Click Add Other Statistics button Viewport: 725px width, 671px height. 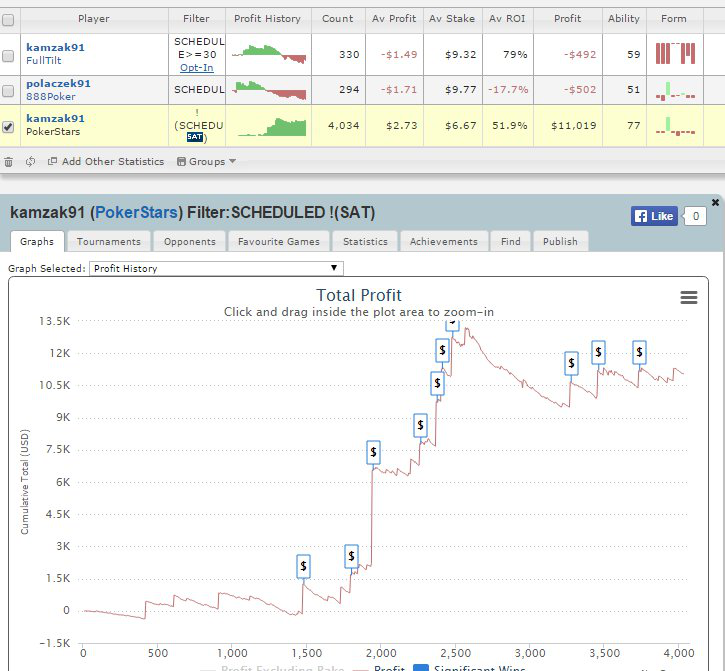tap(106, 161)
